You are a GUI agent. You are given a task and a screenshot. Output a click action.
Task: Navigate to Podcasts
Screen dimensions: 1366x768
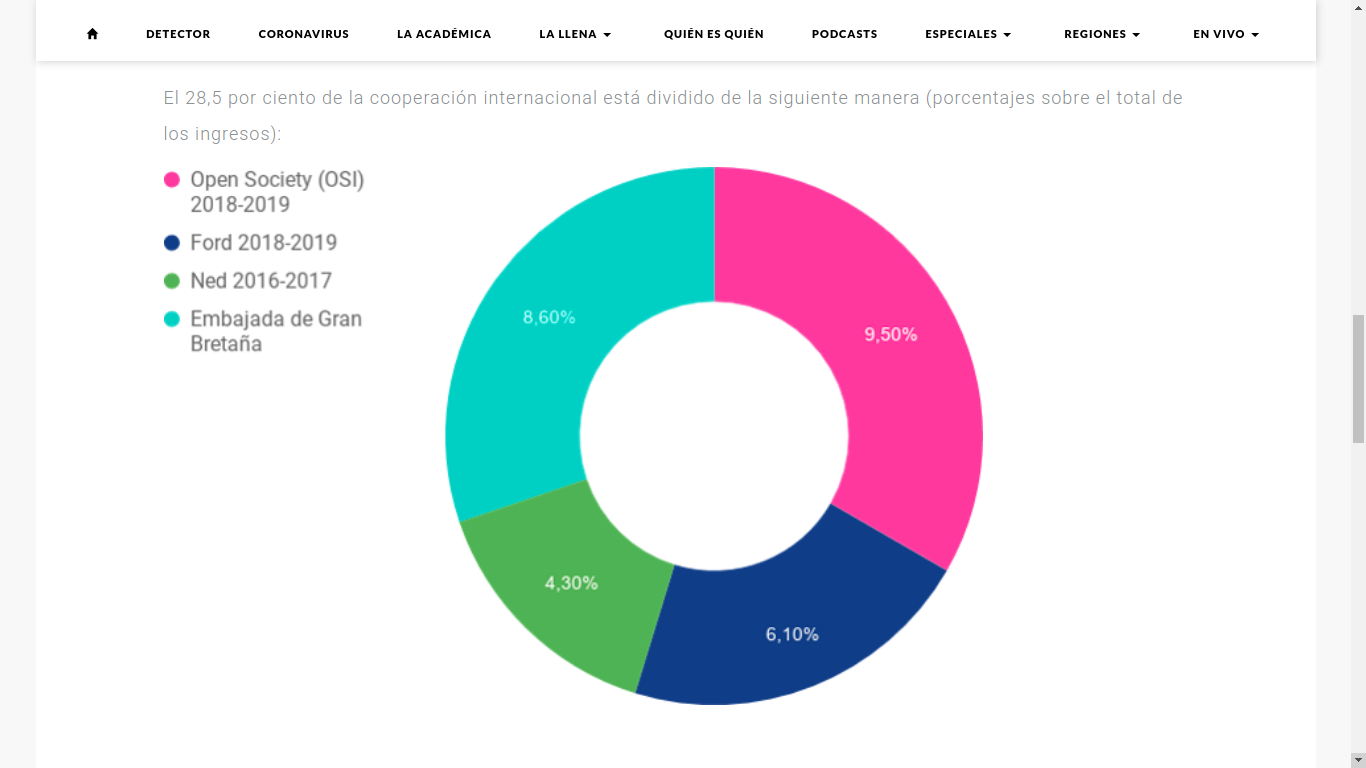coord(844,34)
